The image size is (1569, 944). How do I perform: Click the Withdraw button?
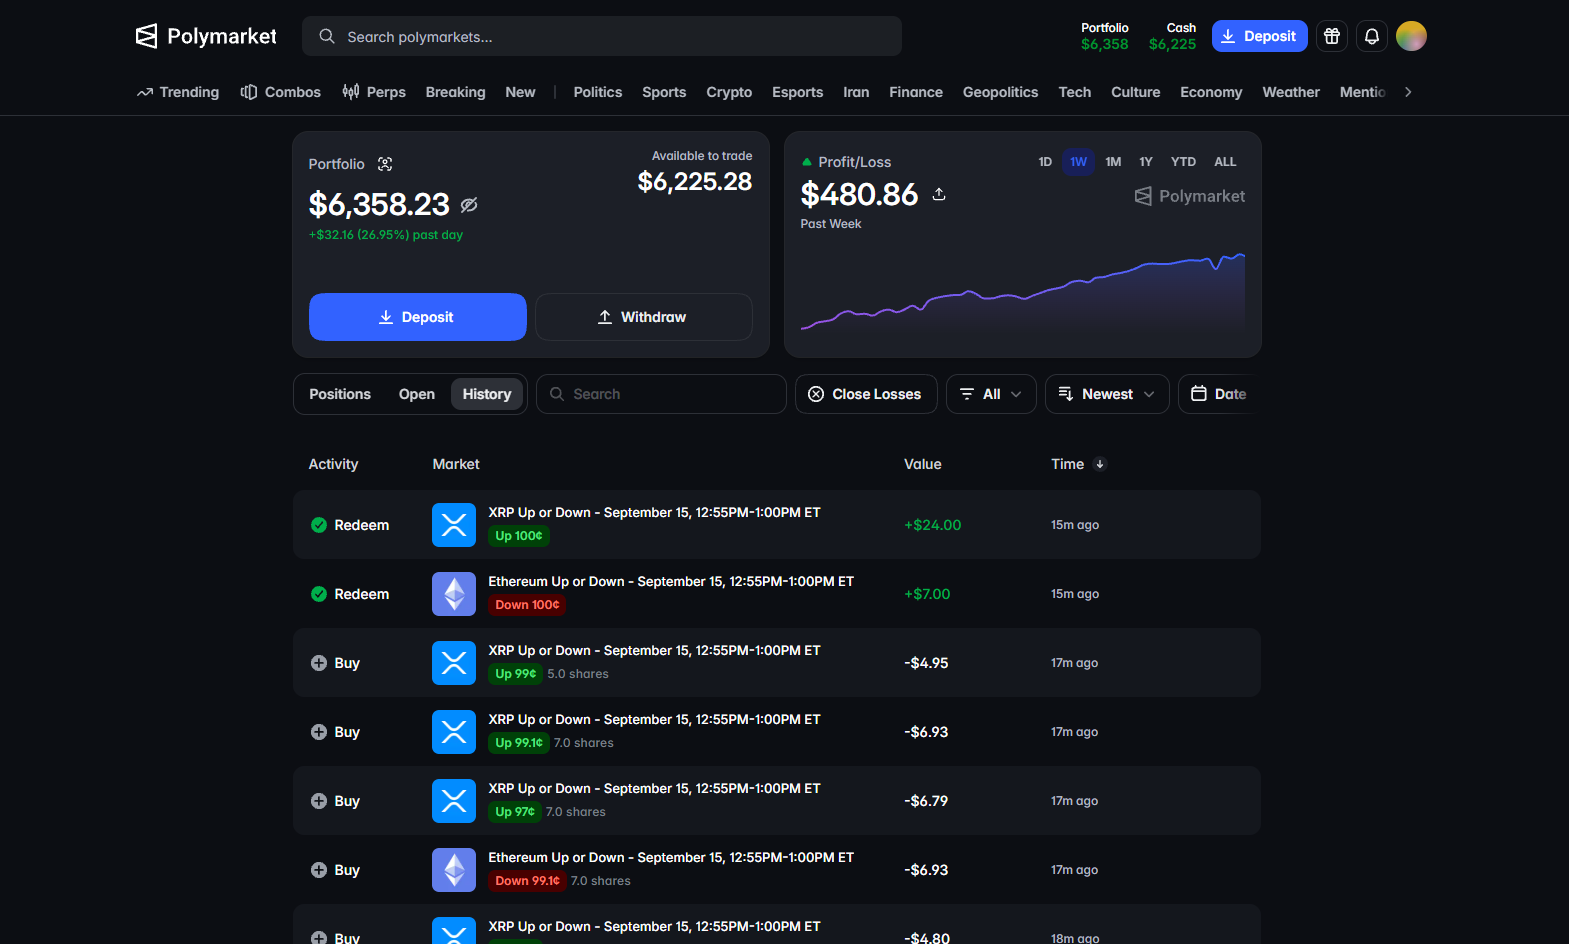click(x=644, y=317)
